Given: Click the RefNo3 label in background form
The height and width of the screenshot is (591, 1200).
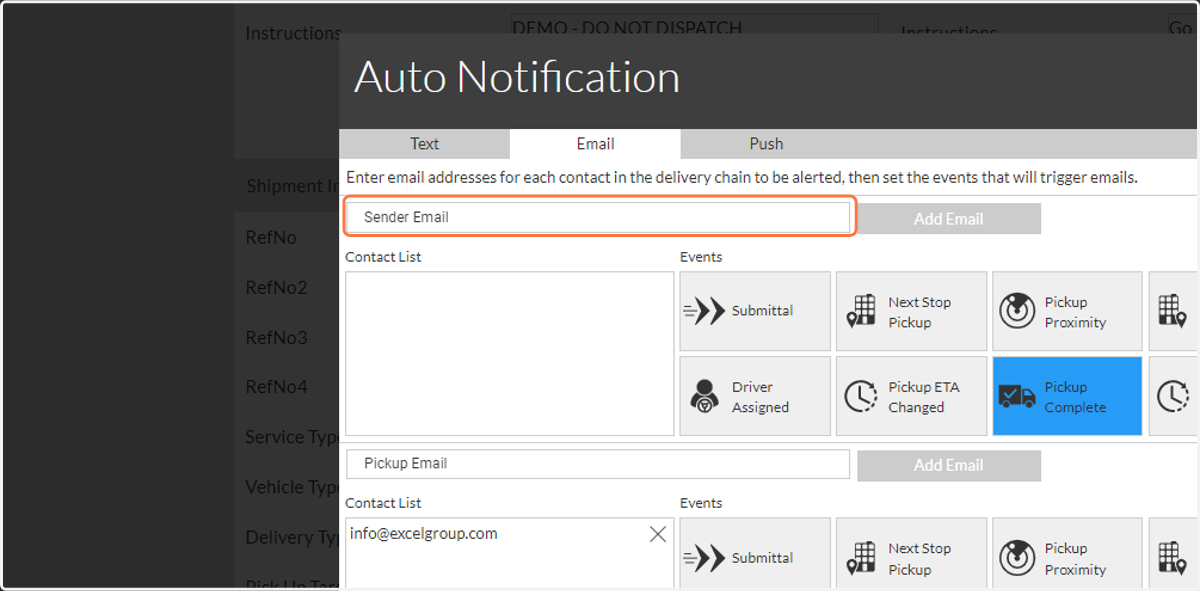Looking at the screenshot, I should pos(276,338).
